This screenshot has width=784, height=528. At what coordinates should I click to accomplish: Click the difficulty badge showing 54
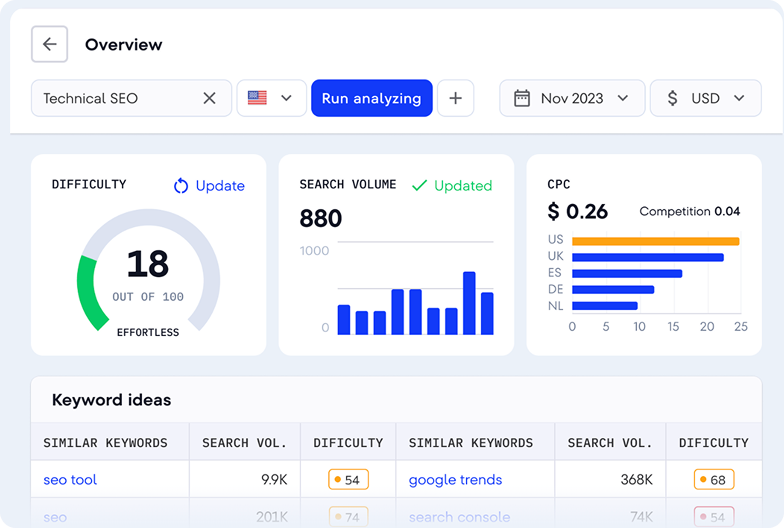[x=348, y=480]
